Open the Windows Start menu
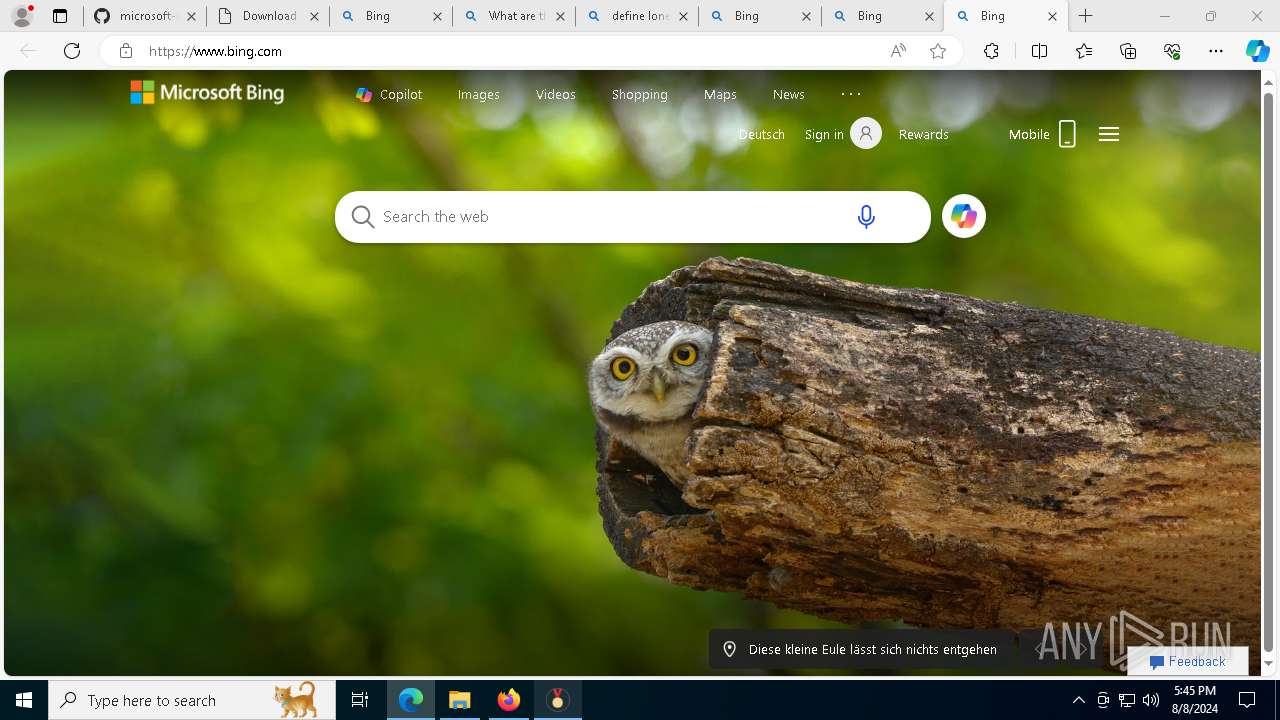This screenshot has width=1280, height=720. [x=24, y=700]
